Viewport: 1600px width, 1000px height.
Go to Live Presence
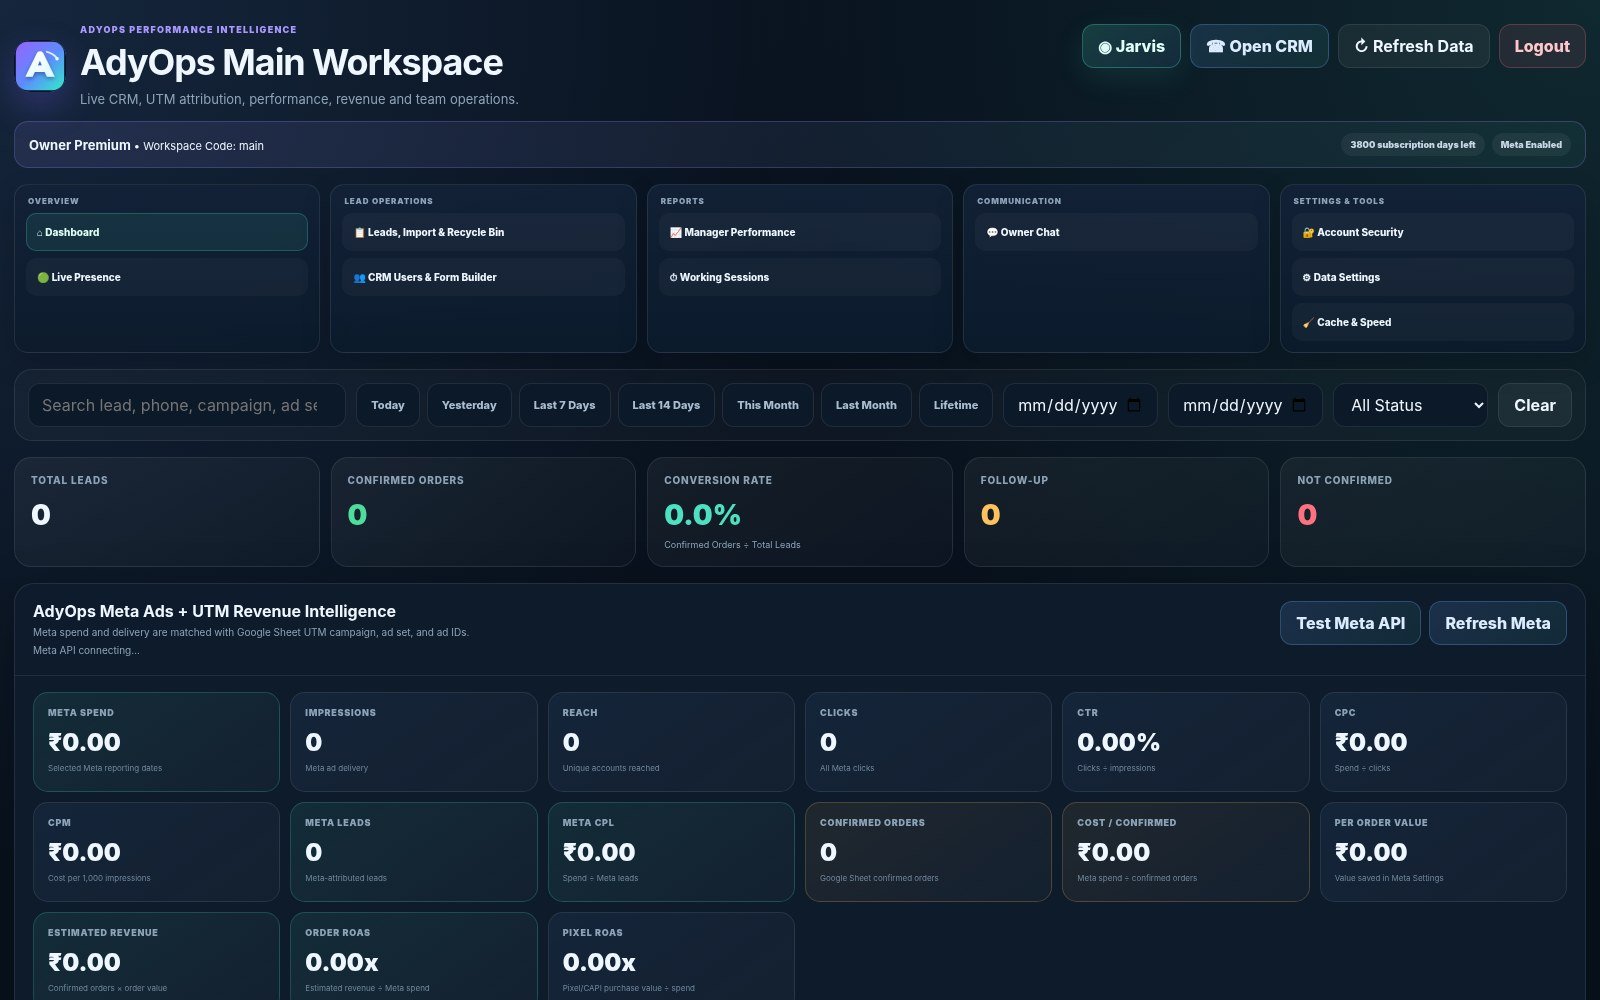pos(167,277)
